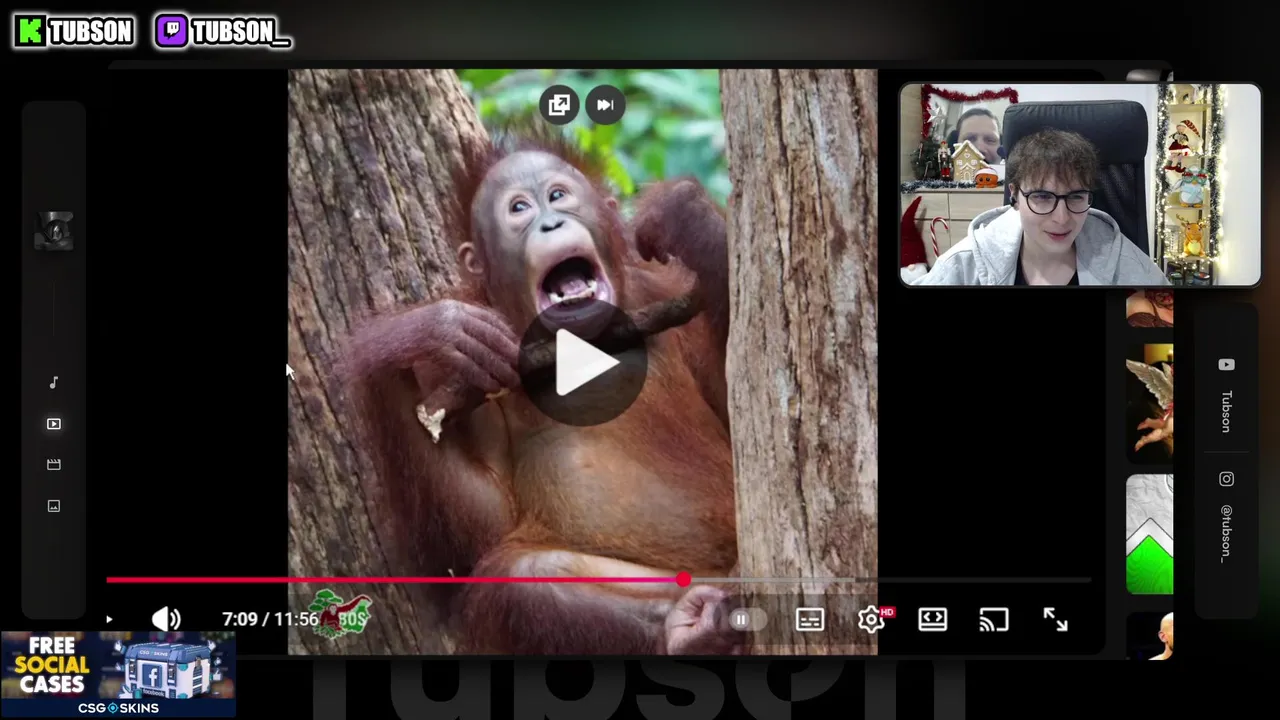Open the HD settings gear
Image resolution: width=1280 pixels, height=720 pixels.
[x=872, y=619]
